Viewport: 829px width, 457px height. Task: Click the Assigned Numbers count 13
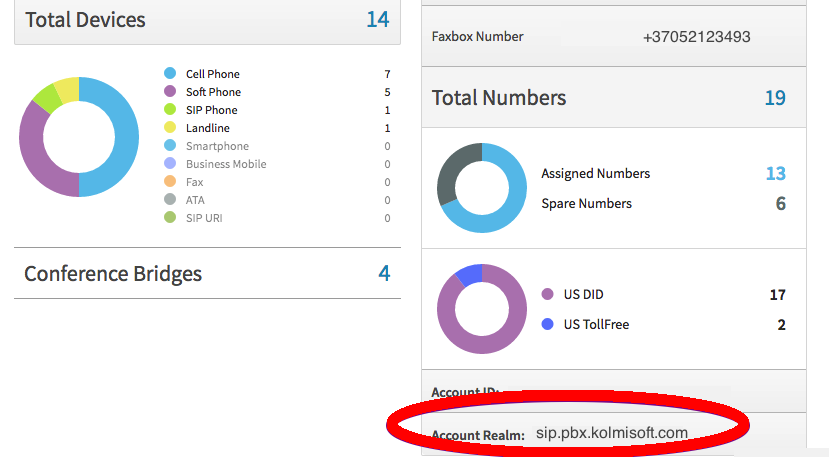tap(775, 173)
